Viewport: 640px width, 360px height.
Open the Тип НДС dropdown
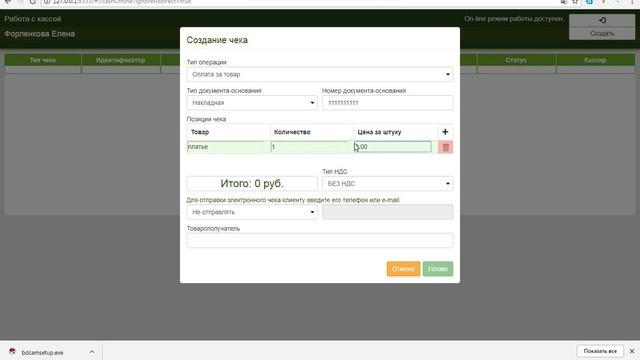(387, 184)
